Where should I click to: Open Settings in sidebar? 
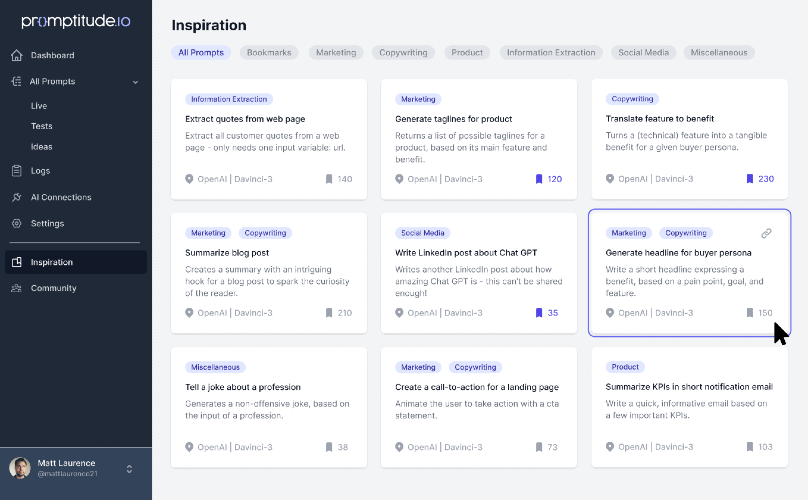click(x=47, y=223)
